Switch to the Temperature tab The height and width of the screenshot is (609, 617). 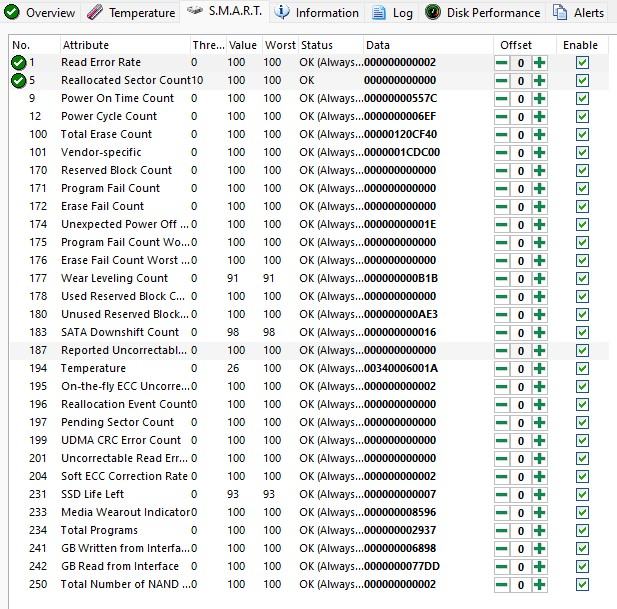coord(131,13)
